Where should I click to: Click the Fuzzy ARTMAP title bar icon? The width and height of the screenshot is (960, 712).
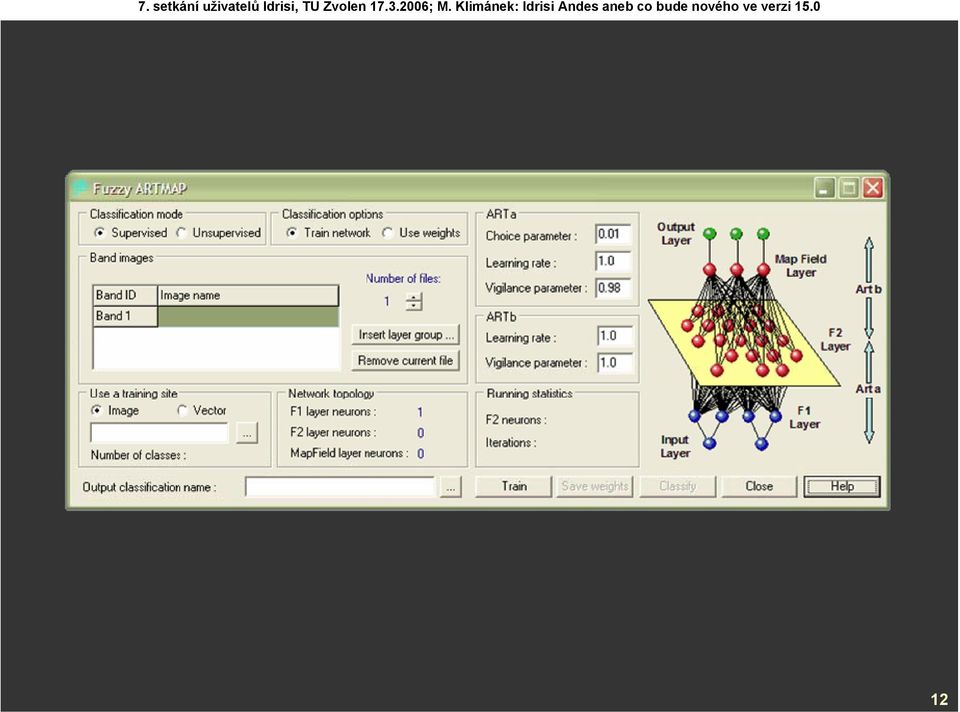pyautogui.click(x=80, y=189)
